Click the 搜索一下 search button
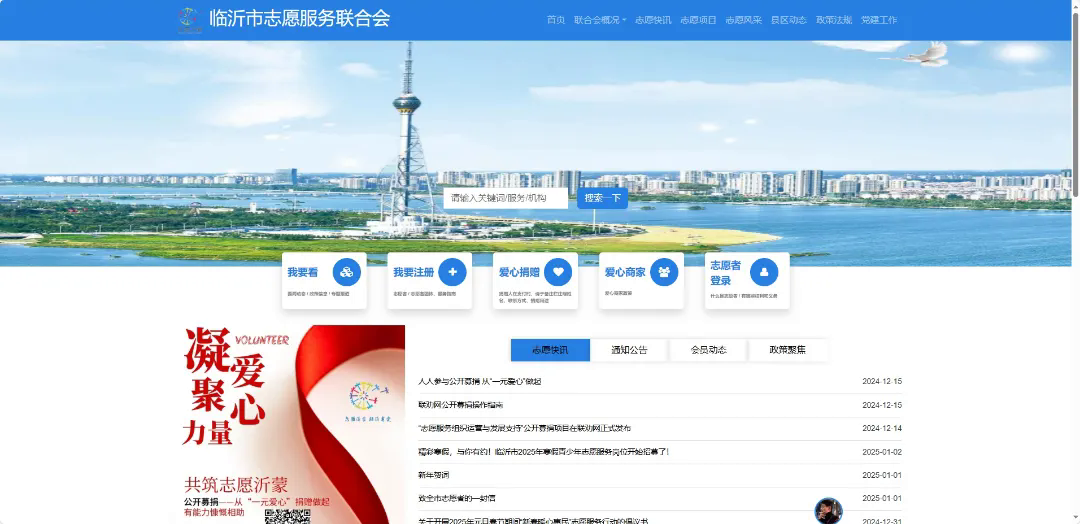This screenshot has width=1080, height=524. [603, 198]
